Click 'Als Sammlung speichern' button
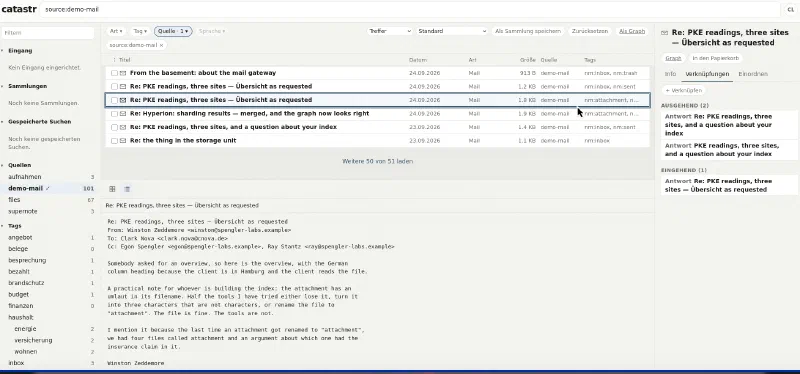 coord(528,31)
